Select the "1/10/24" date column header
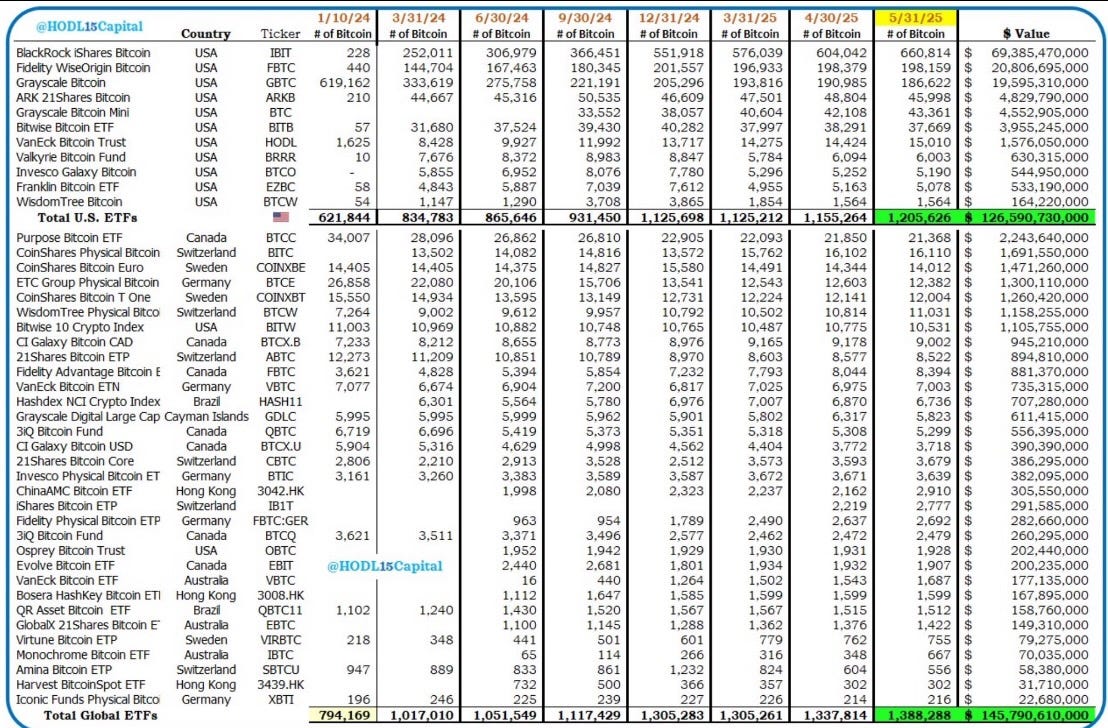1108x728 pixels. [343, 18]
